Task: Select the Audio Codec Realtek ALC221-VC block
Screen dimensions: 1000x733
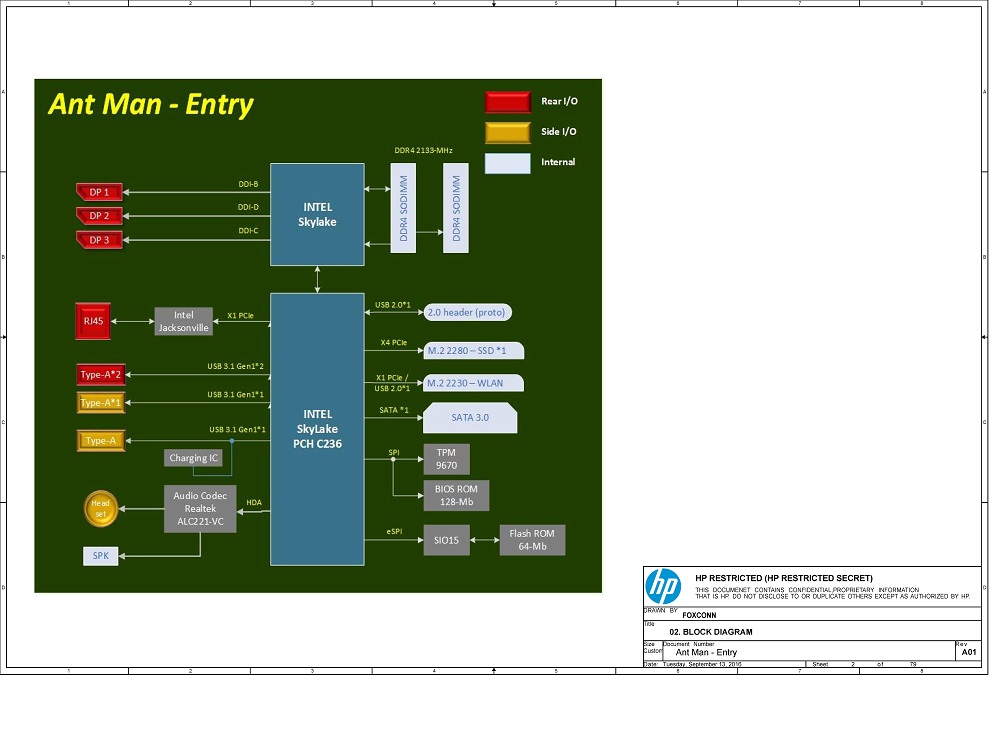Action: tap(200, 508)
